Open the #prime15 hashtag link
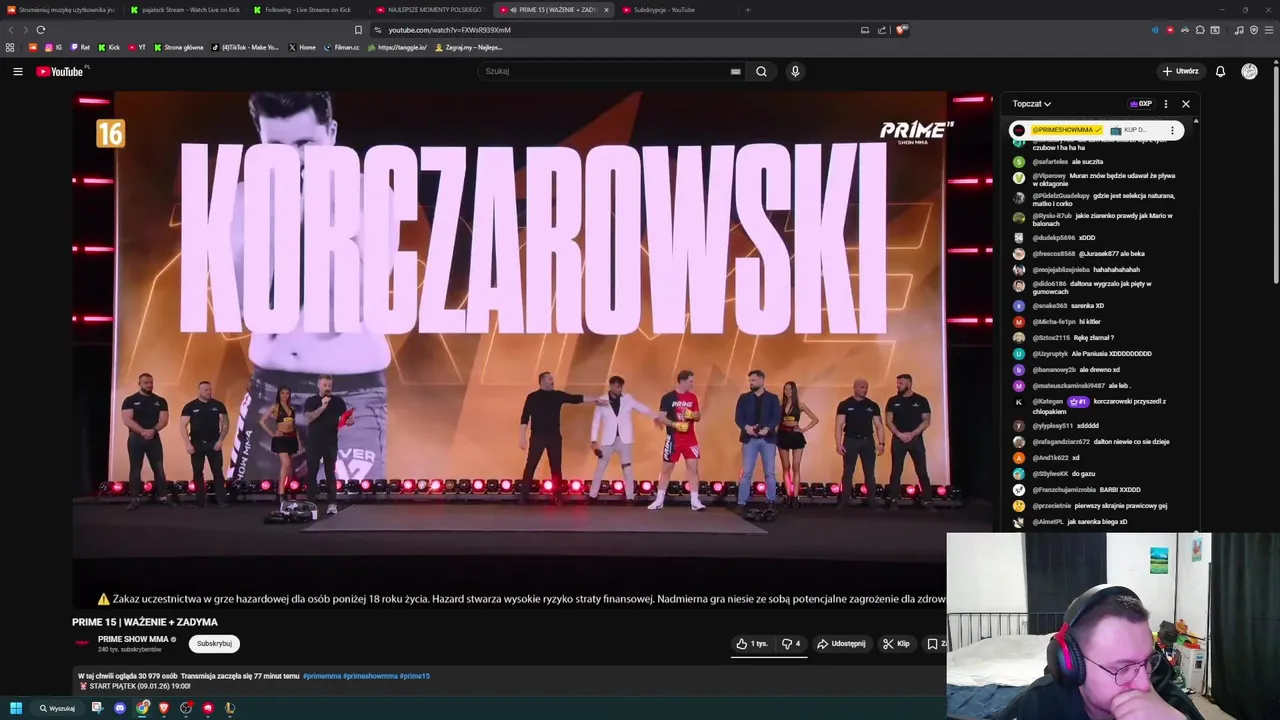Screen dimensions: 1280x720 [415, 676]
